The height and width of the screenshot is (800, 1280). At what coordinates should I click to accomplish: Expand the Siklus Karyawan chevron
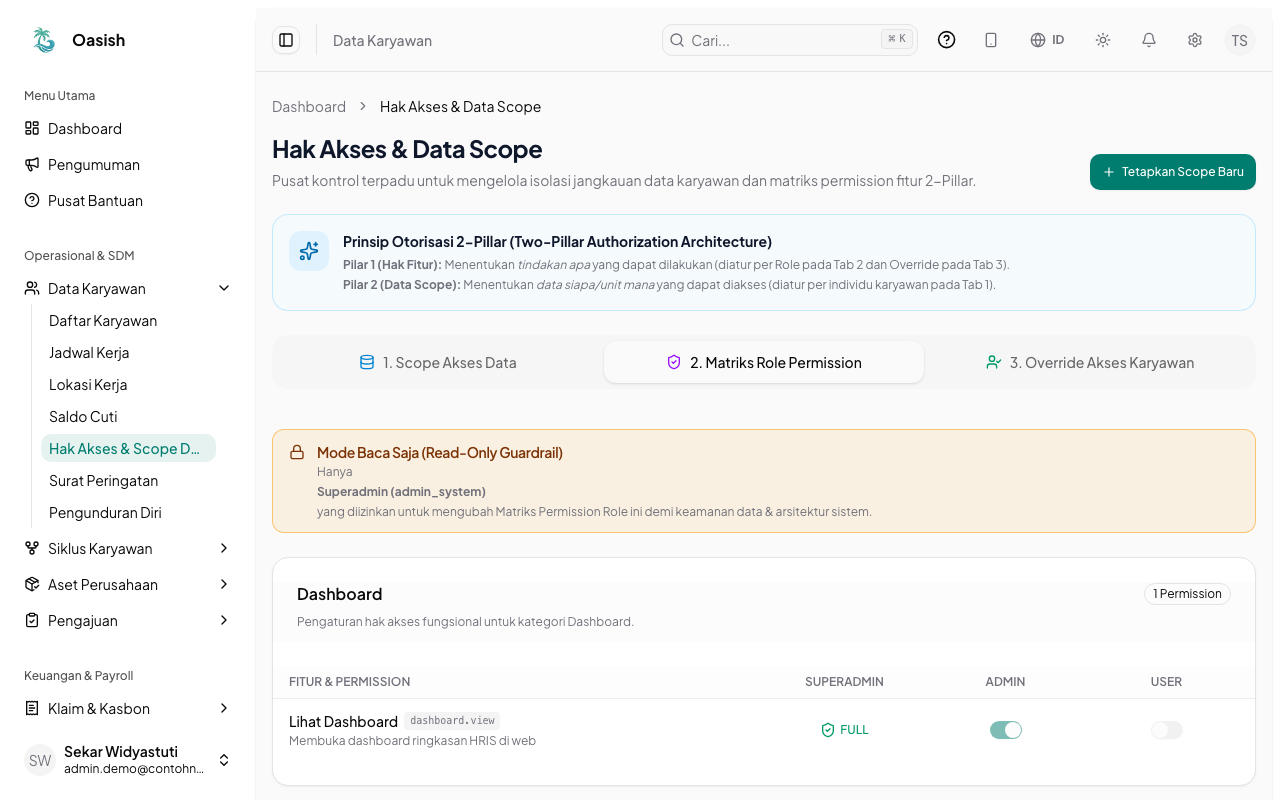224,549
